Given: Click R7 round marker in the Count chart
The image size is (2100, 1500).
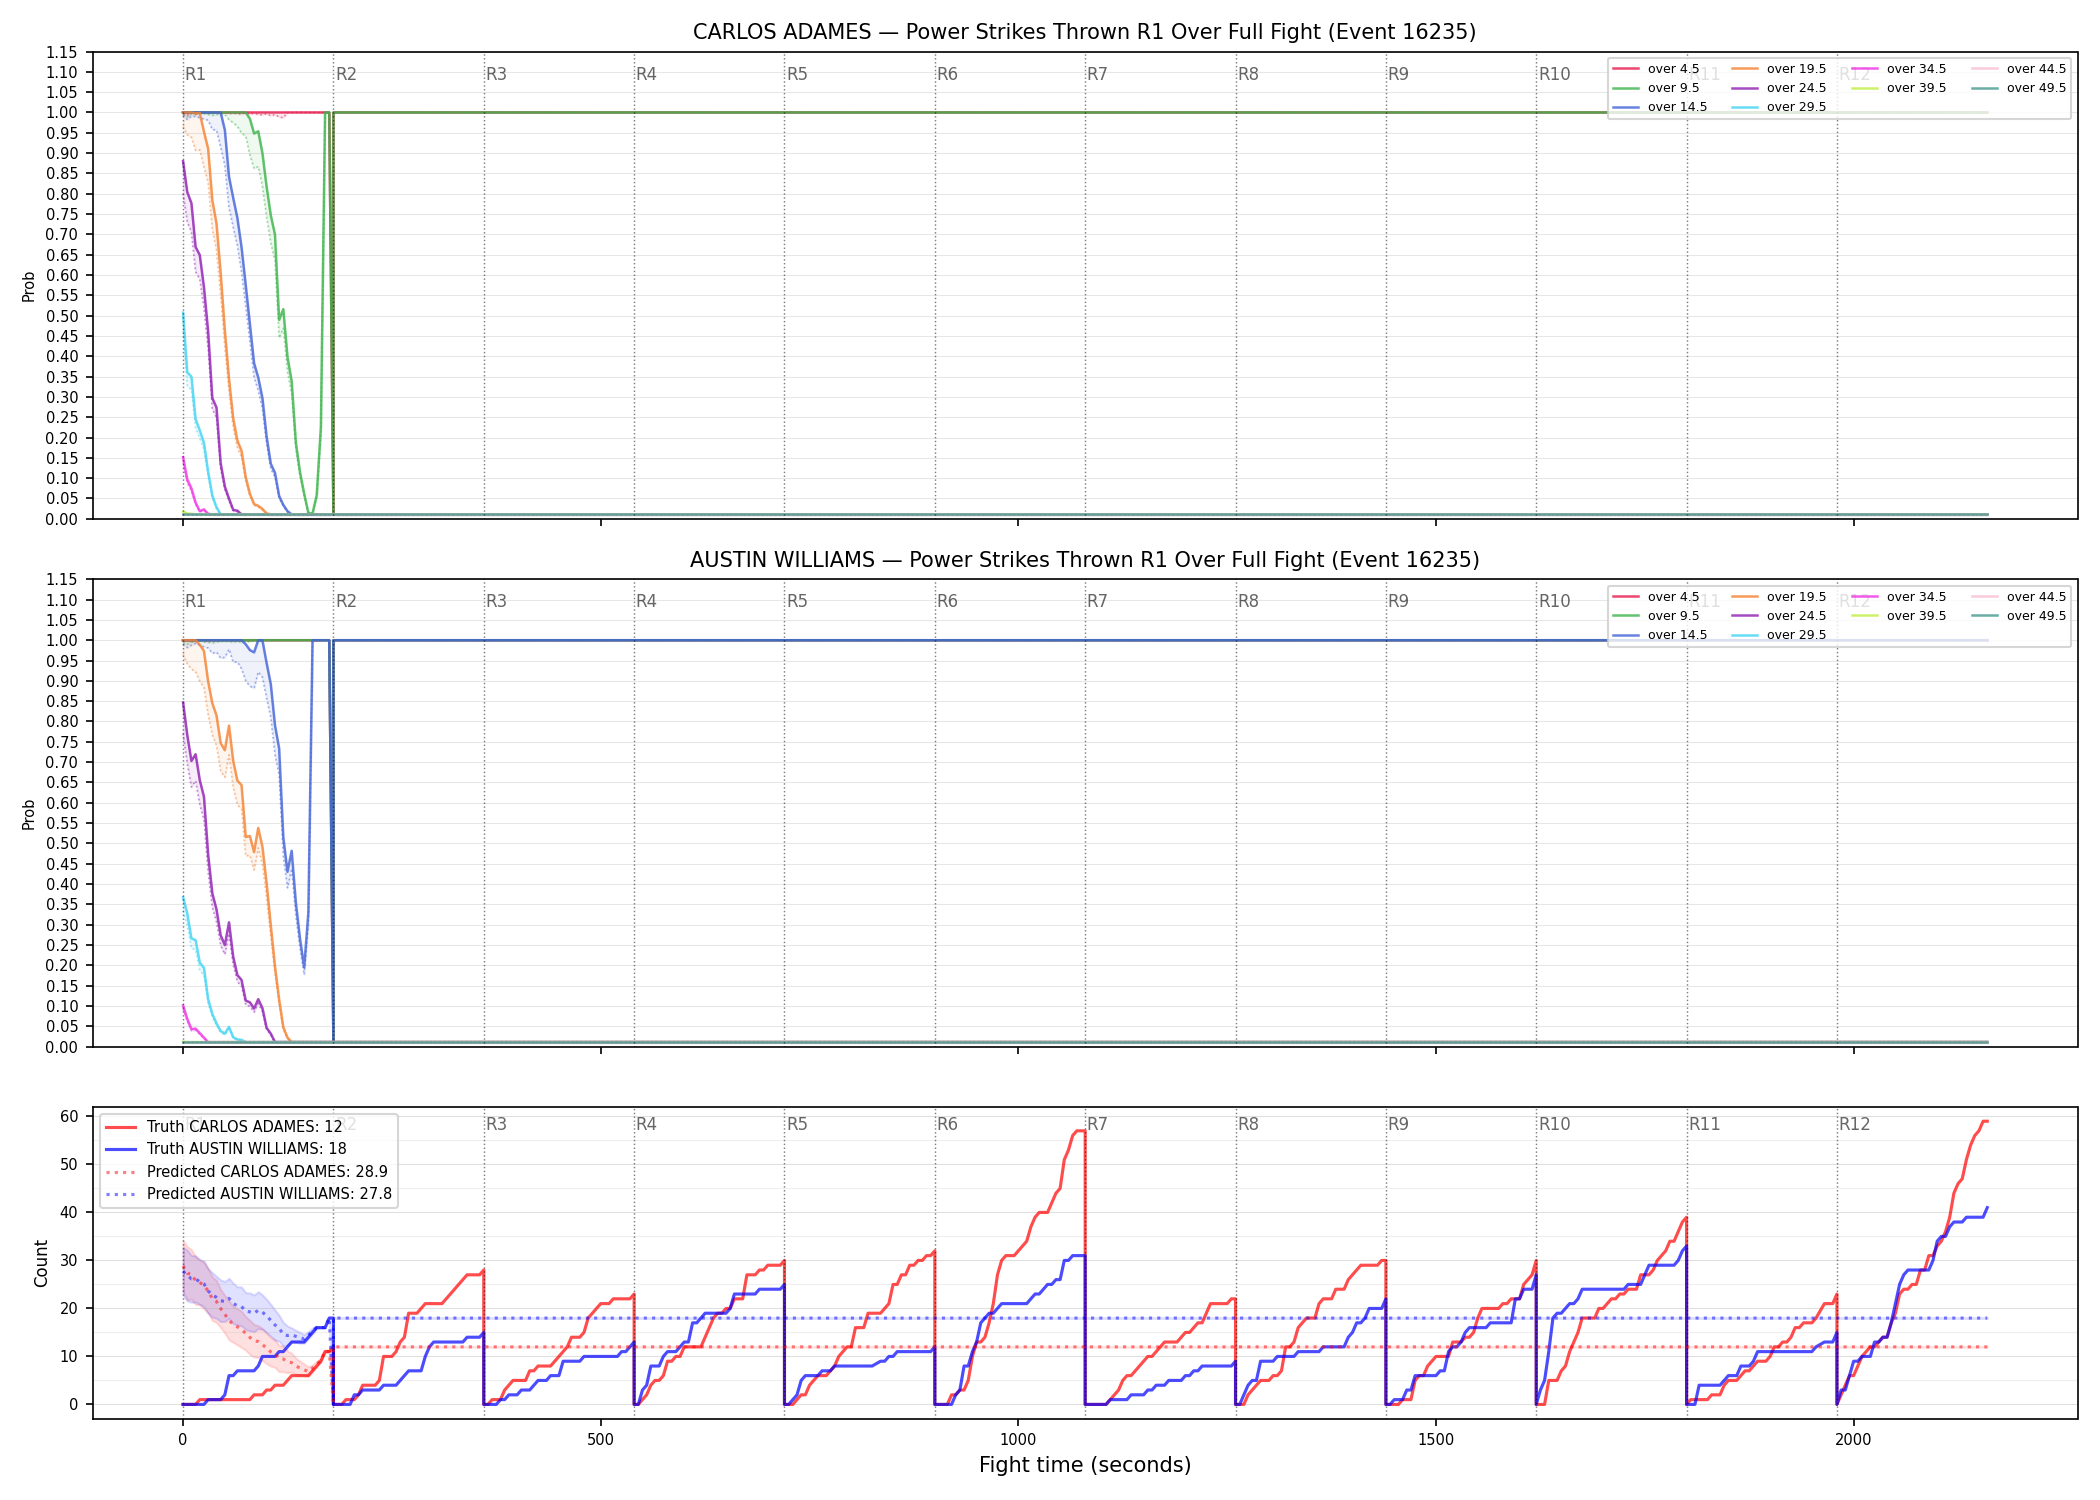Looking at the screenshot, I should tap(1097, 1124).
